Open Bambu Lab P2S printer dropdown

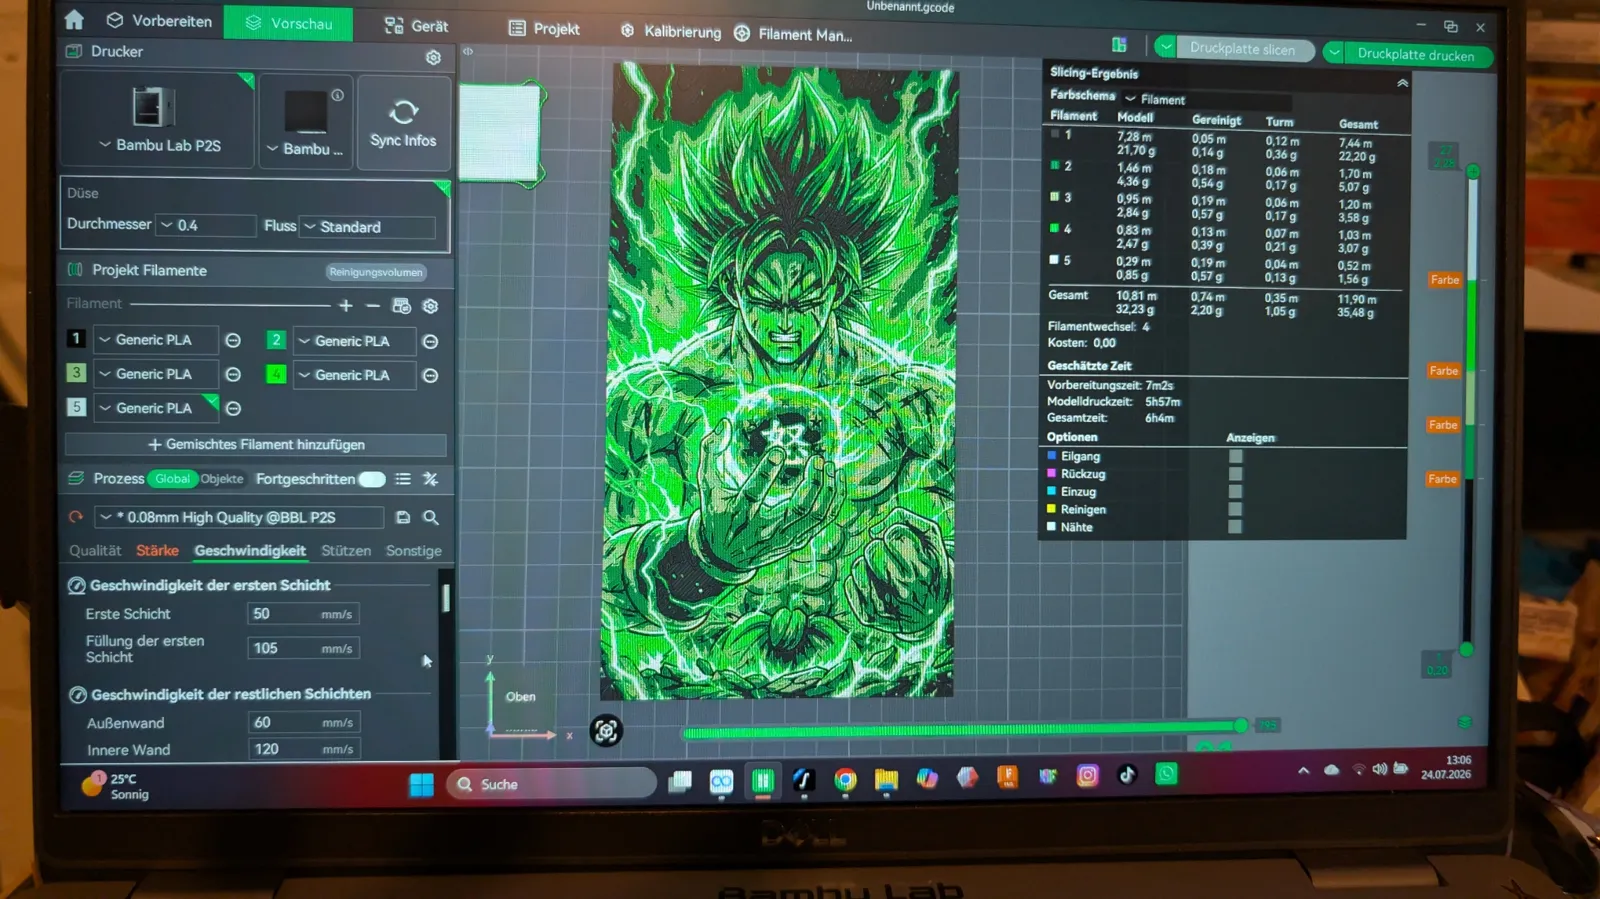(159, 145)
